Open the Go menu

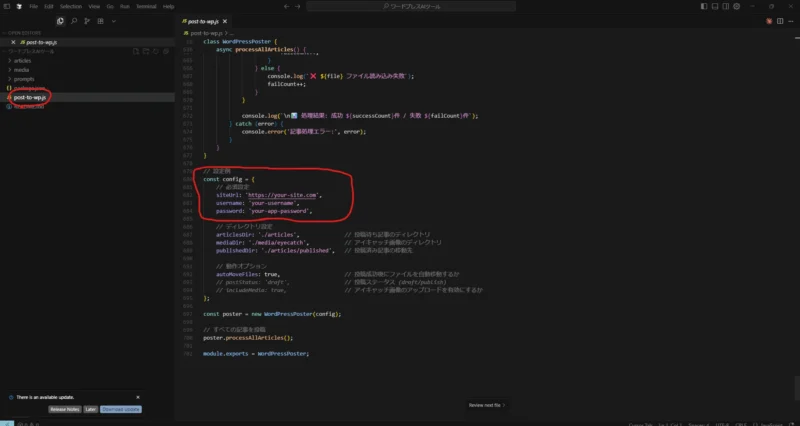click(x=110, y=7)
